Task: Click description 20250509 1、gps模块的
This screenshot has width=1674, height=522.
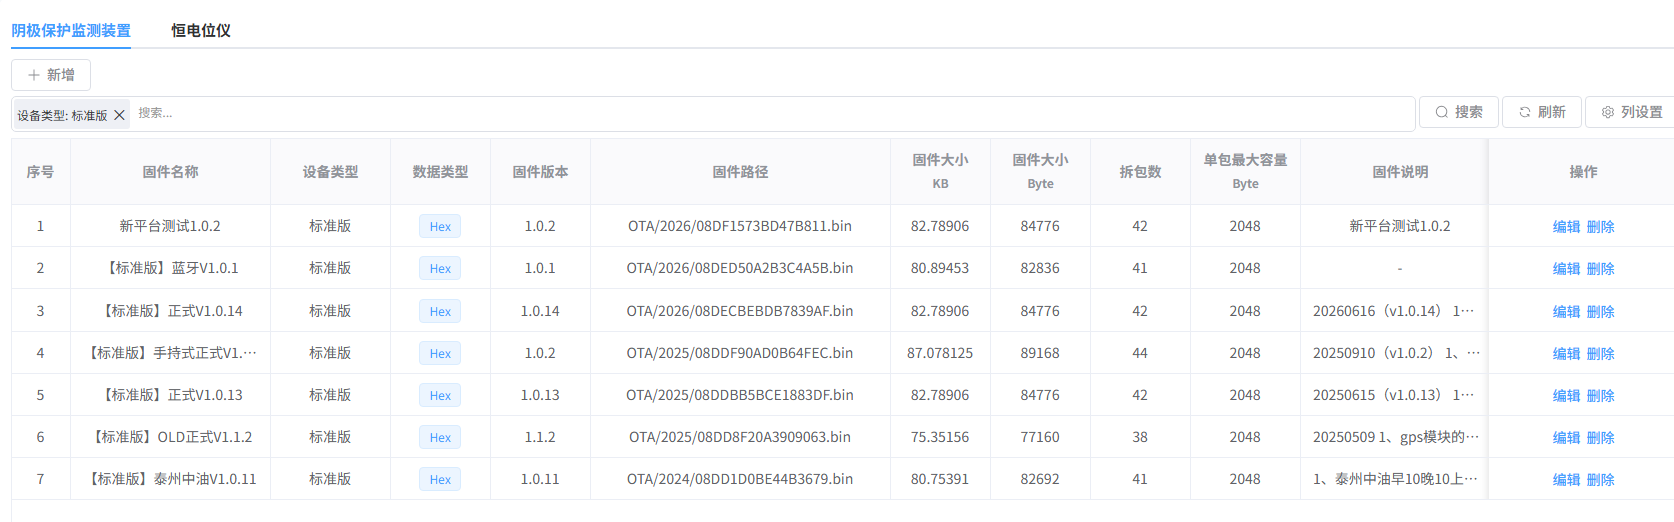Action: [1396, 437]
